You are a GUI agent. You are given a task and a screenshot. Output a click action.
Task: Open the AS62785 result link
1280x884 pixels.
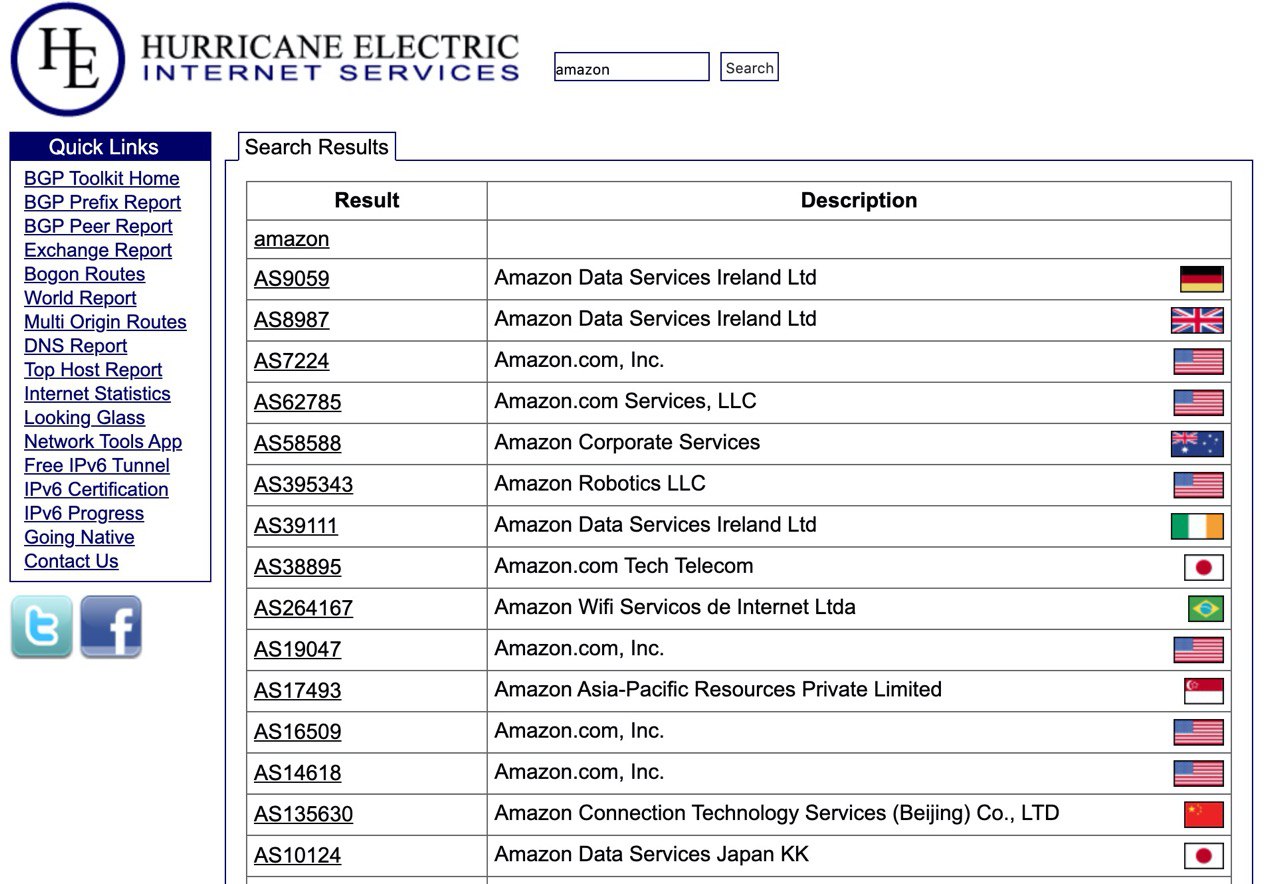point(297,402)
